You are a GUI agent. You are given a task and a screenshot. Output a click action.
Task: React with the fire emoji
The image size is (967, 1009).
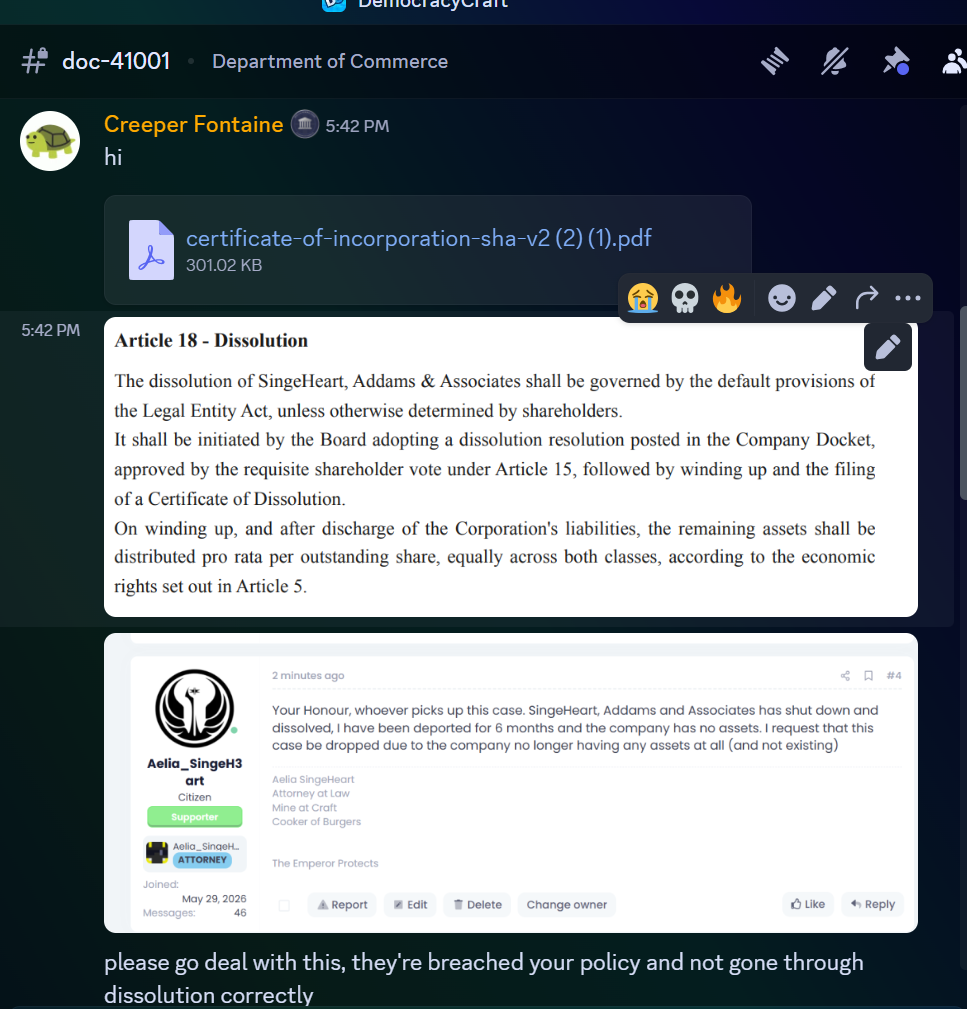[727, 298]
